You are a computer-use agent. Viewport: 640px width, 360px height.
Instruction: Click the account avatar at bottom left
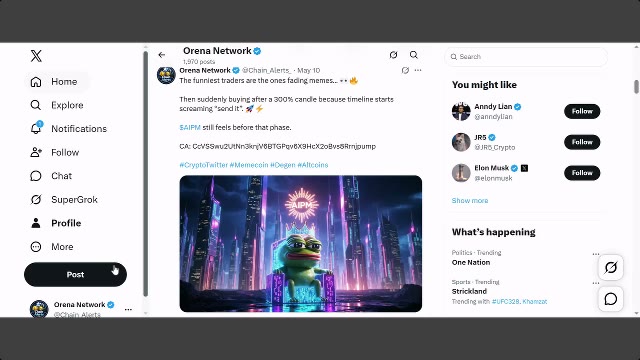(x=39, y=309)
